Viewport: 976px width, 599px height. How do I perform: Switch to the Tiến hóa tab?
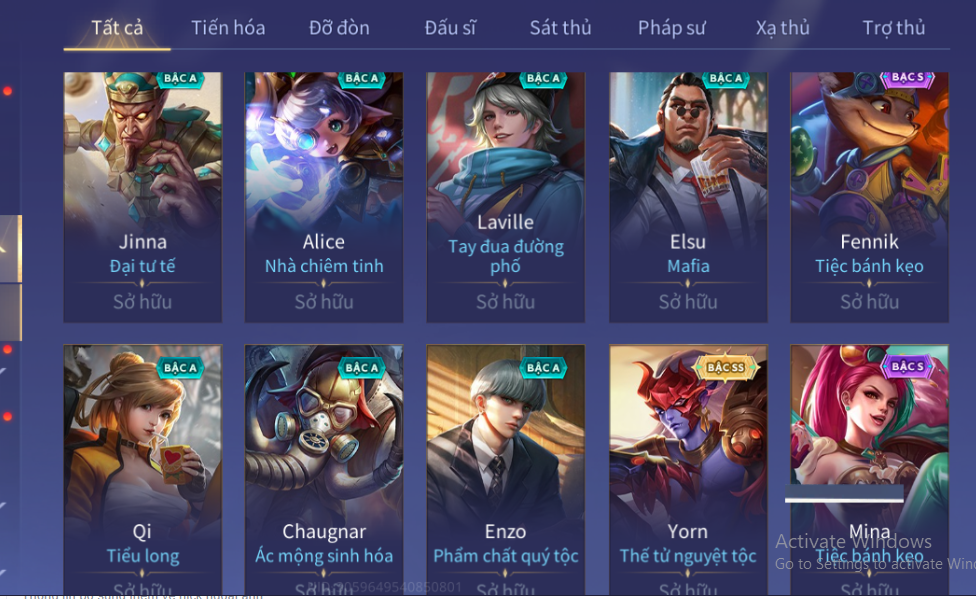pyautogui.click(x=228, y=28)
